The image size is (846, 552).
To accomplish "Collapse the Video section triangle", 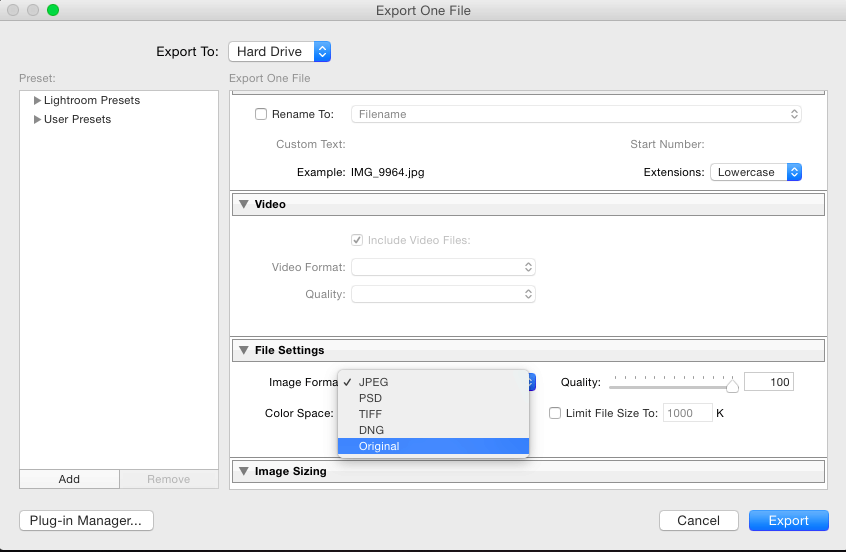I will click(243, 204).
